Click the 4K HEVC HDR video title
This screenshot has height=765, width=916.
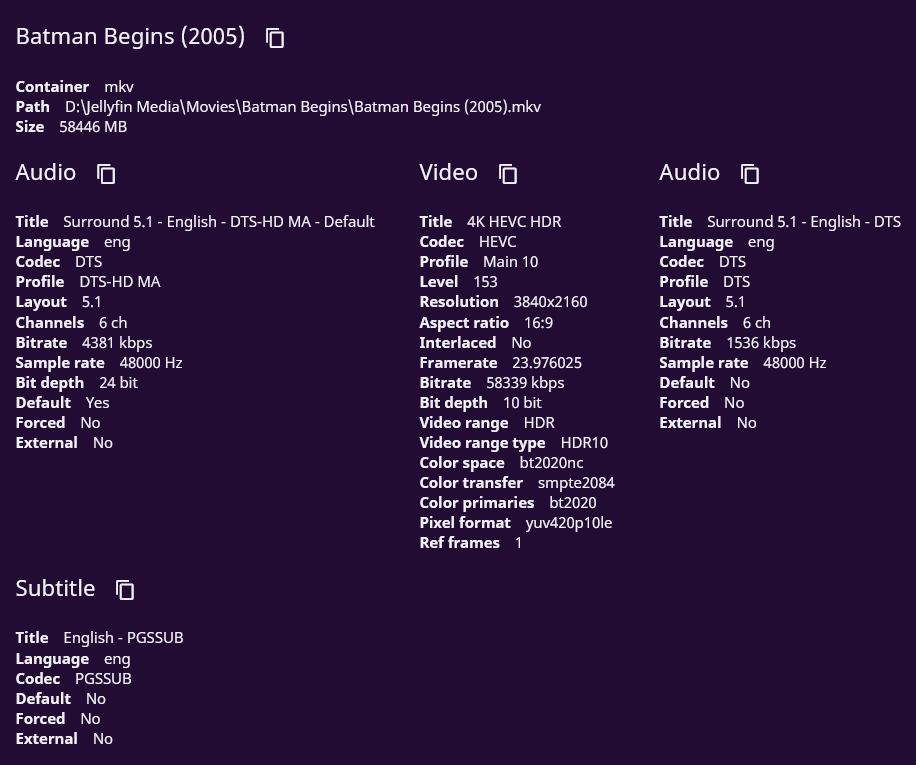tap(513, 222)
